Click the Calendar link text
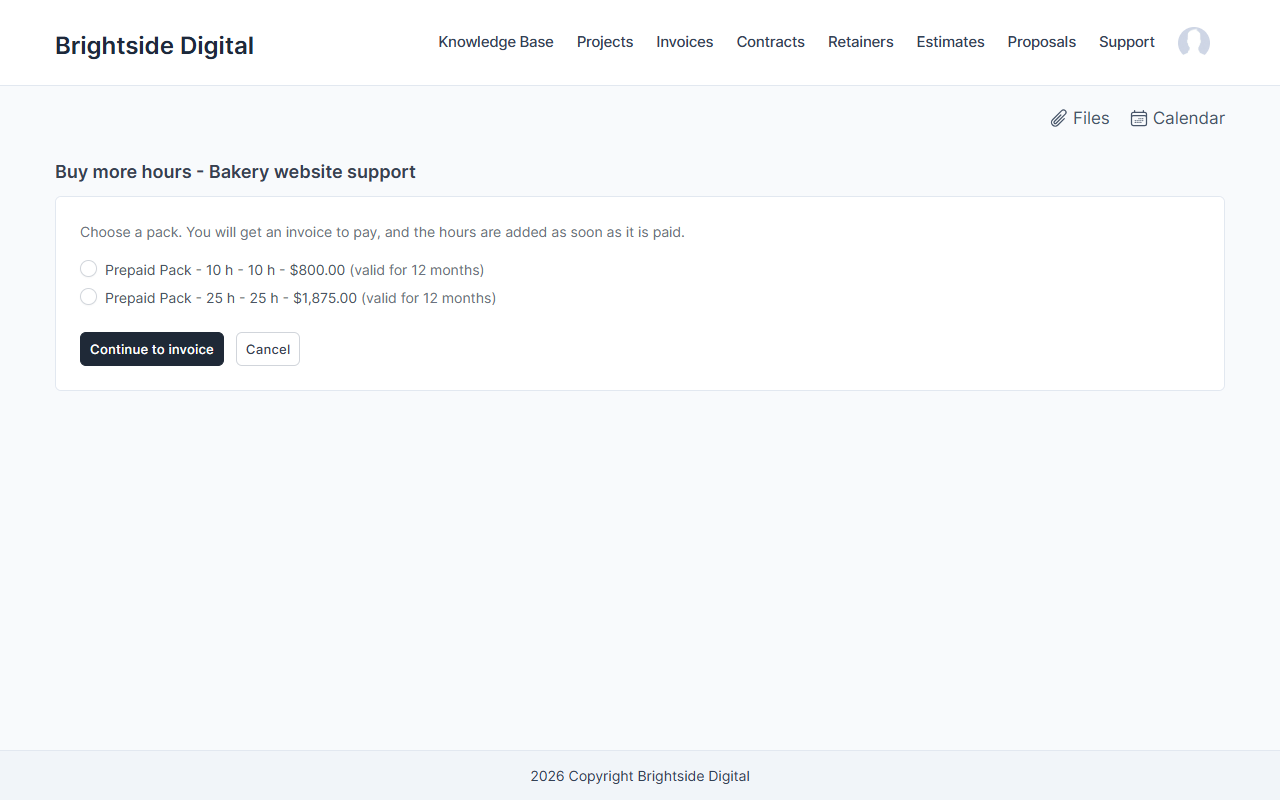Viewport: 1280px width, 800px height. pyautogui.click(x=1189, y=118)
